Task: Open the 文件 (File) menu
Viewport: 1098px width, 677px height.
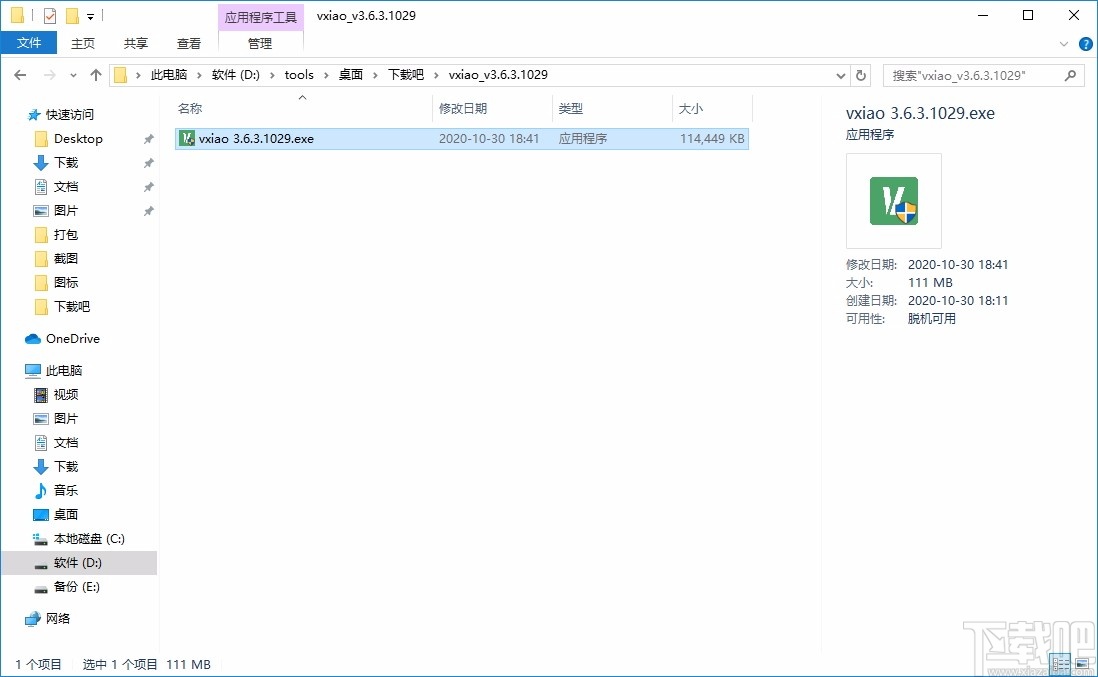Action: pyautogui.click(x=29, y=43)
